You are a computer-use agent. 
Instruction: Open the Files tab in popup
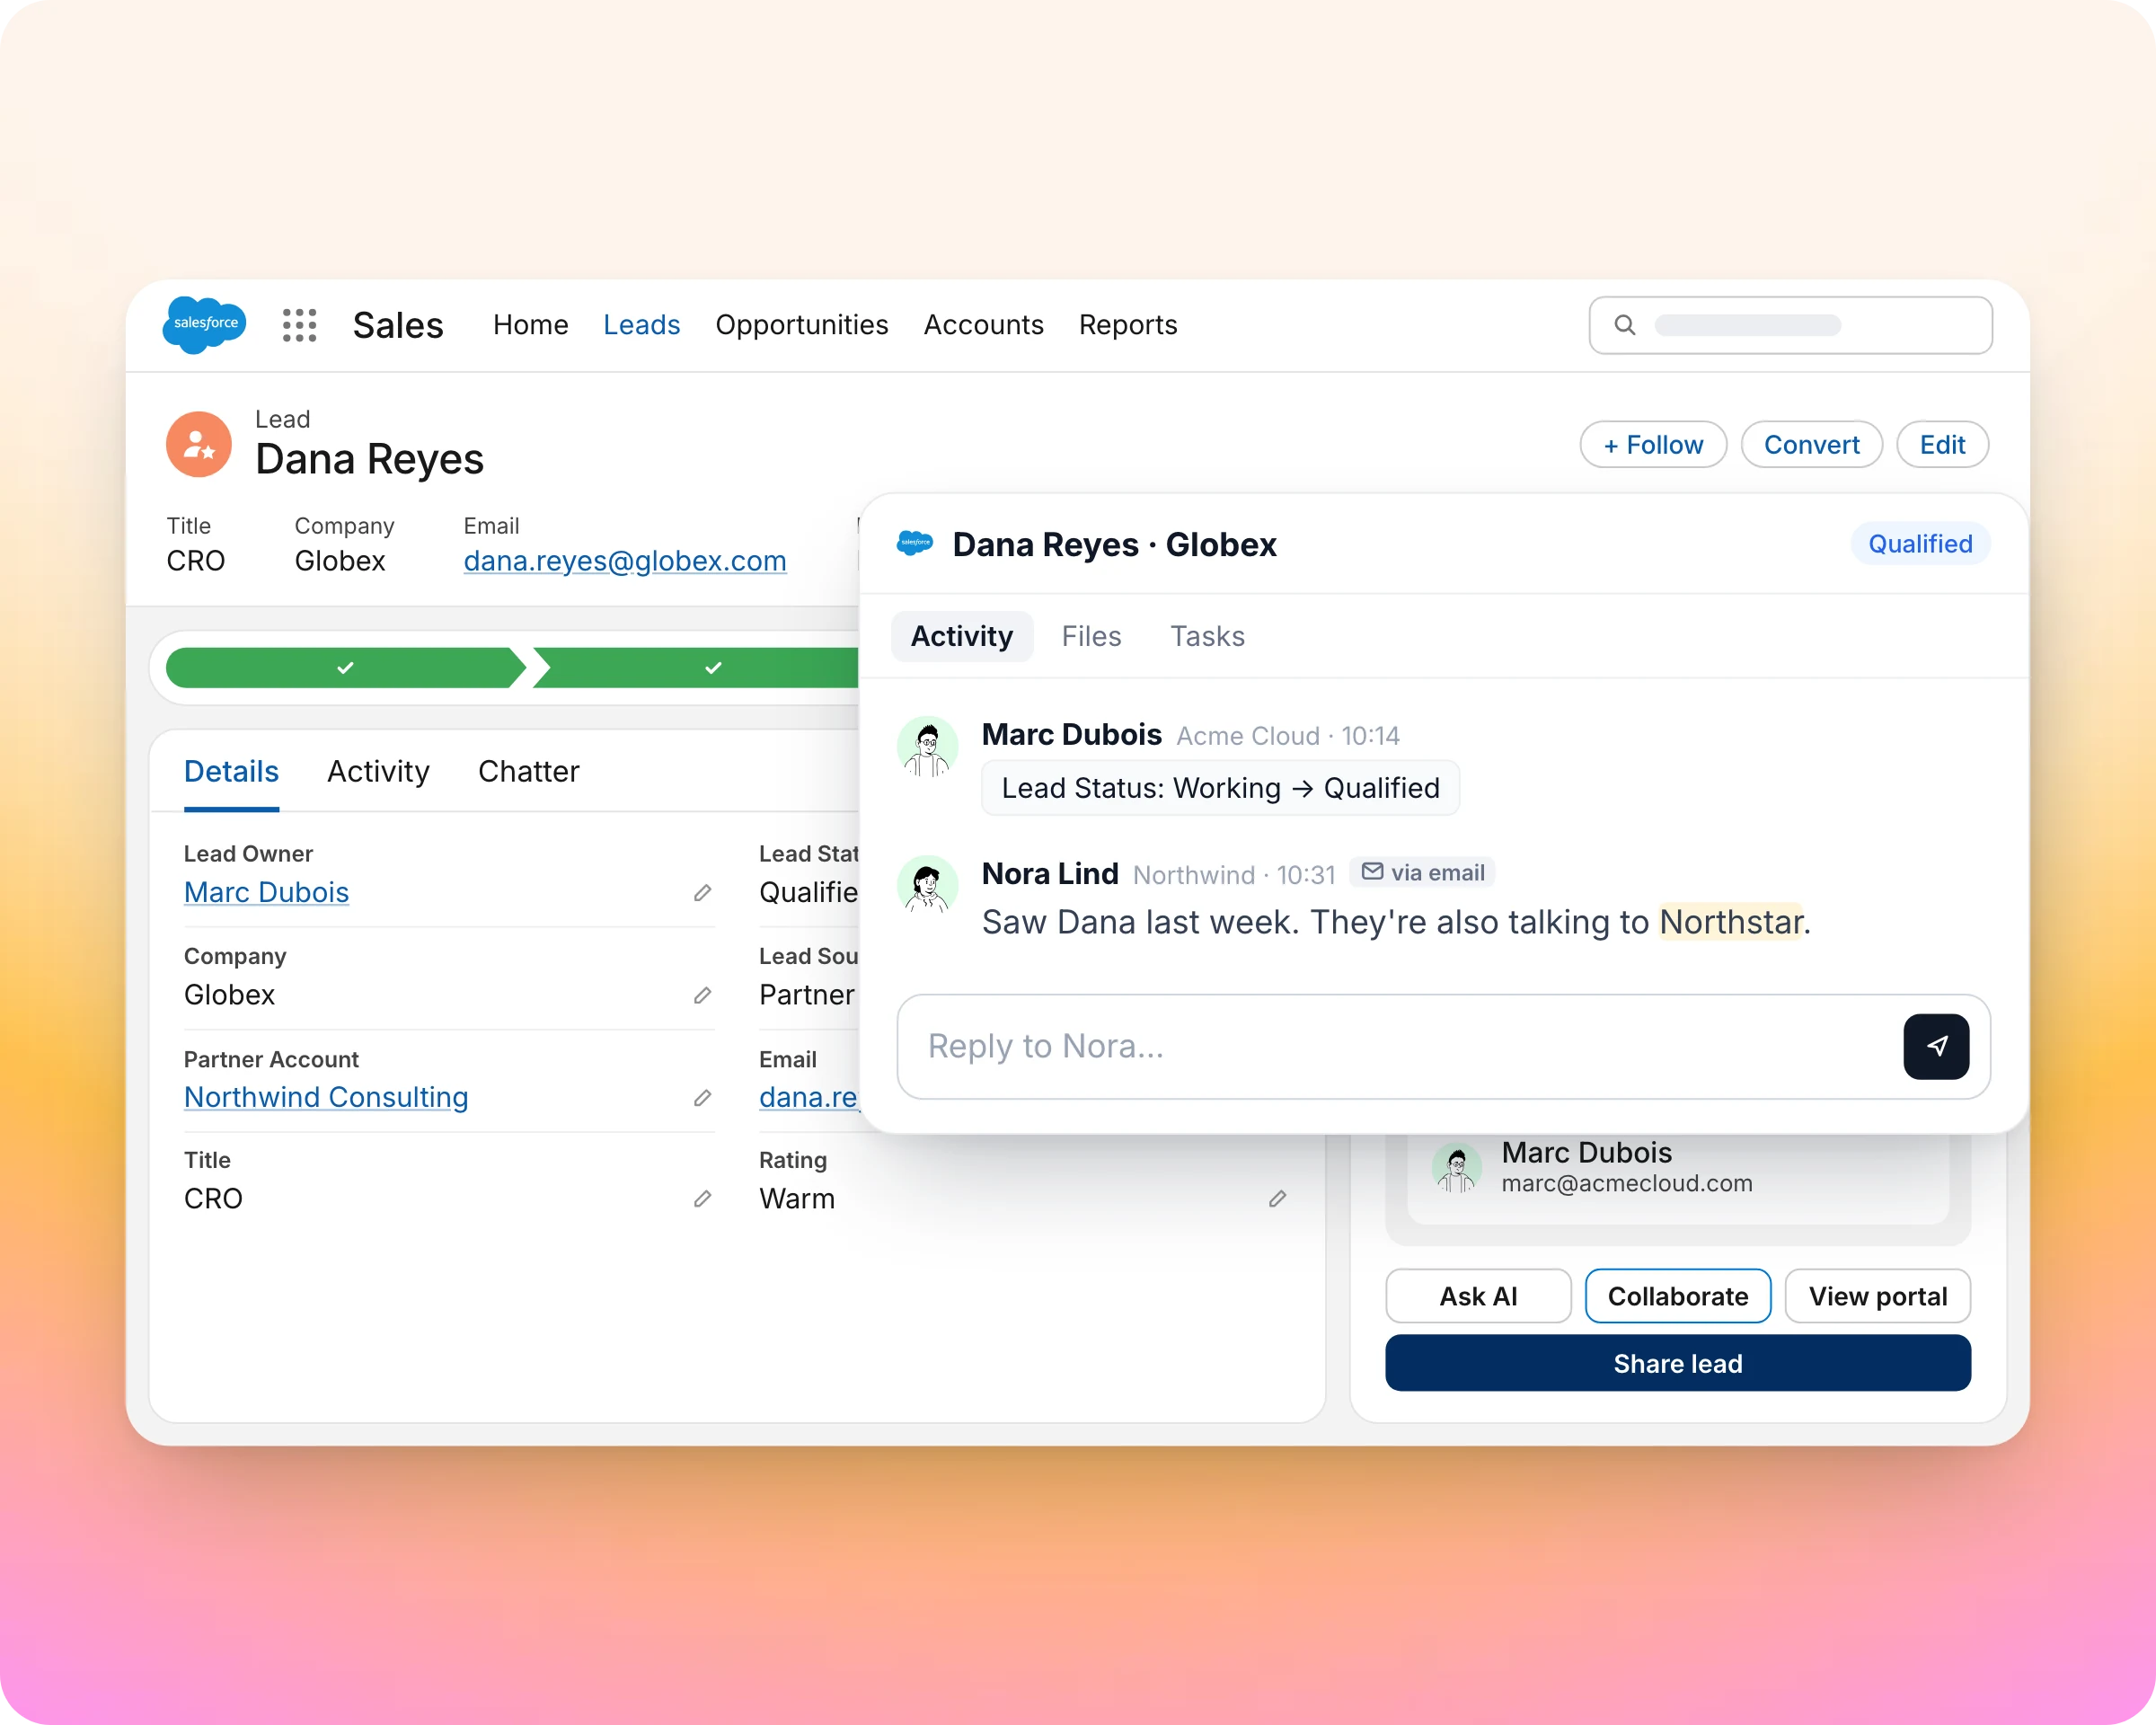pos(1091,636)
